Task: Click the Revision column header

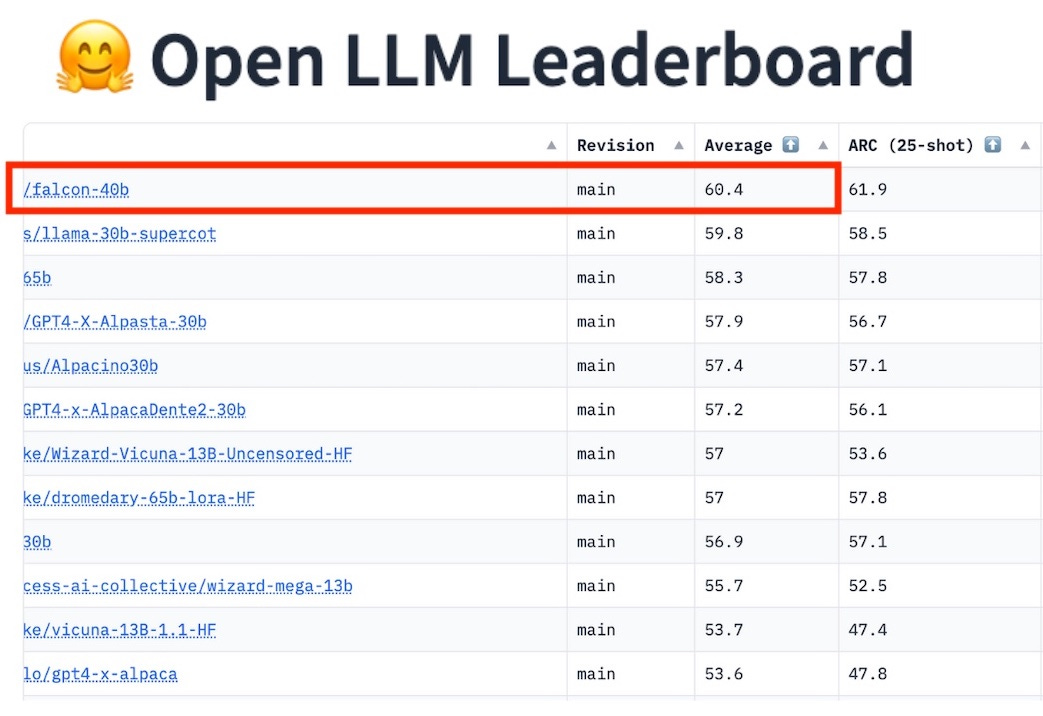Action: point(615,144)
